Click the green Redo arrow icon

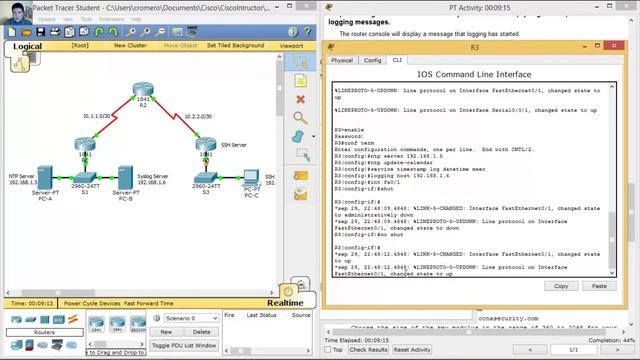[x=113, y=32]
